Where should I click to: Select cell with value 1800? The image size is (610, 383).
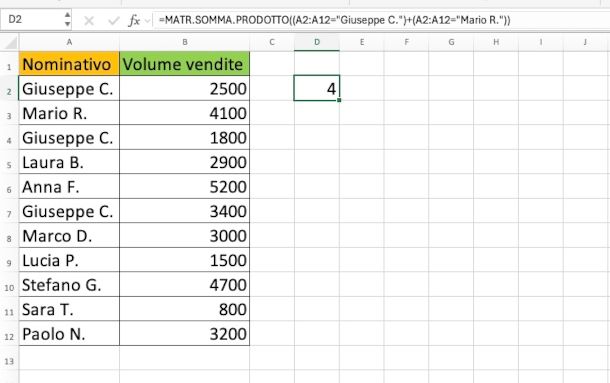184,137
